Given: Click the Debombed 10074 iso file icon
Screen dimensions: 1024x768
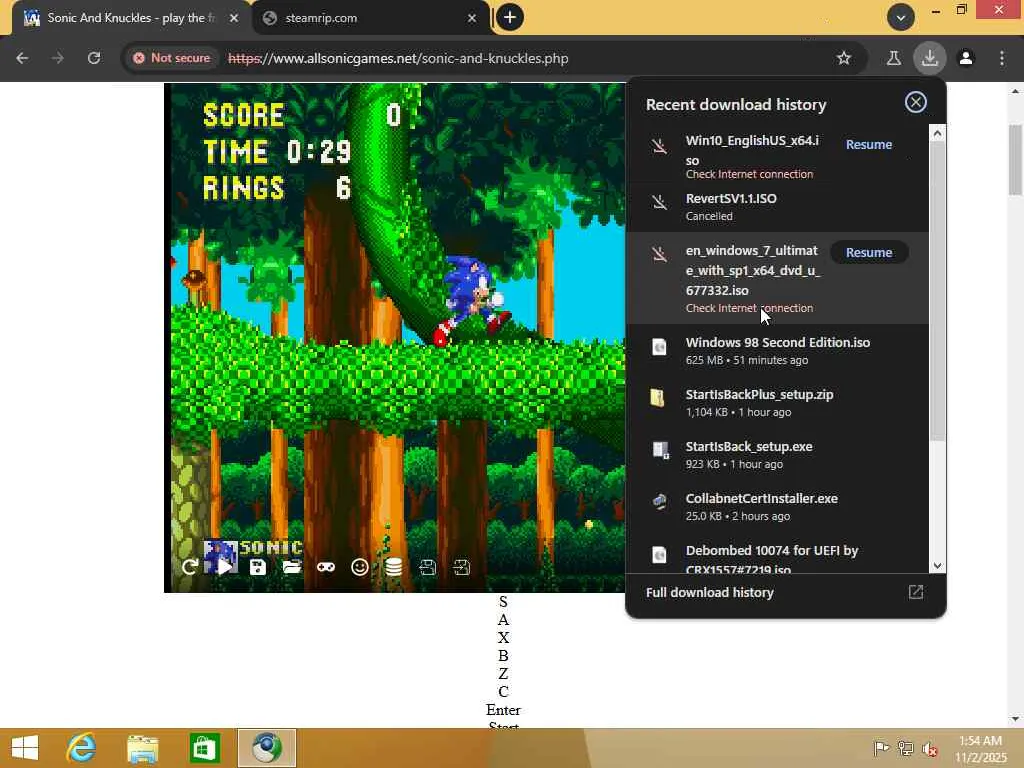Looking at the screenshot, I should pos(660,554).
